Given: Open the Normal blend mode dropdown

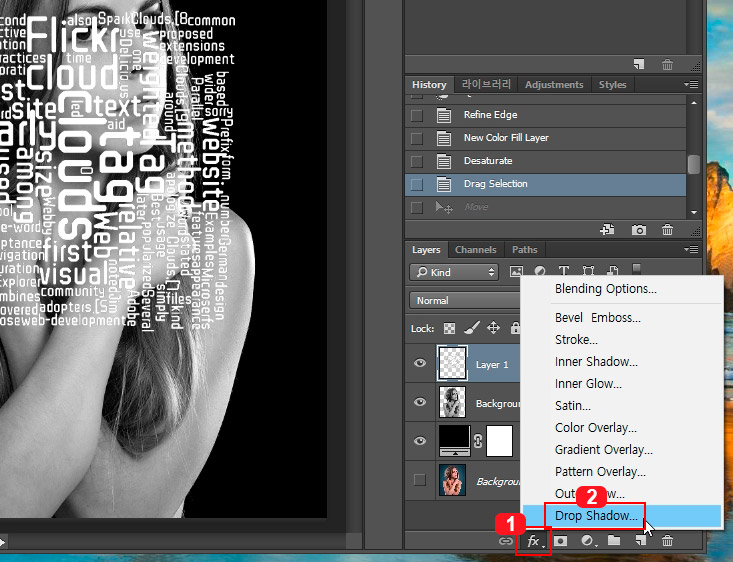Looking at the screenshot, I should pos(465,300).
